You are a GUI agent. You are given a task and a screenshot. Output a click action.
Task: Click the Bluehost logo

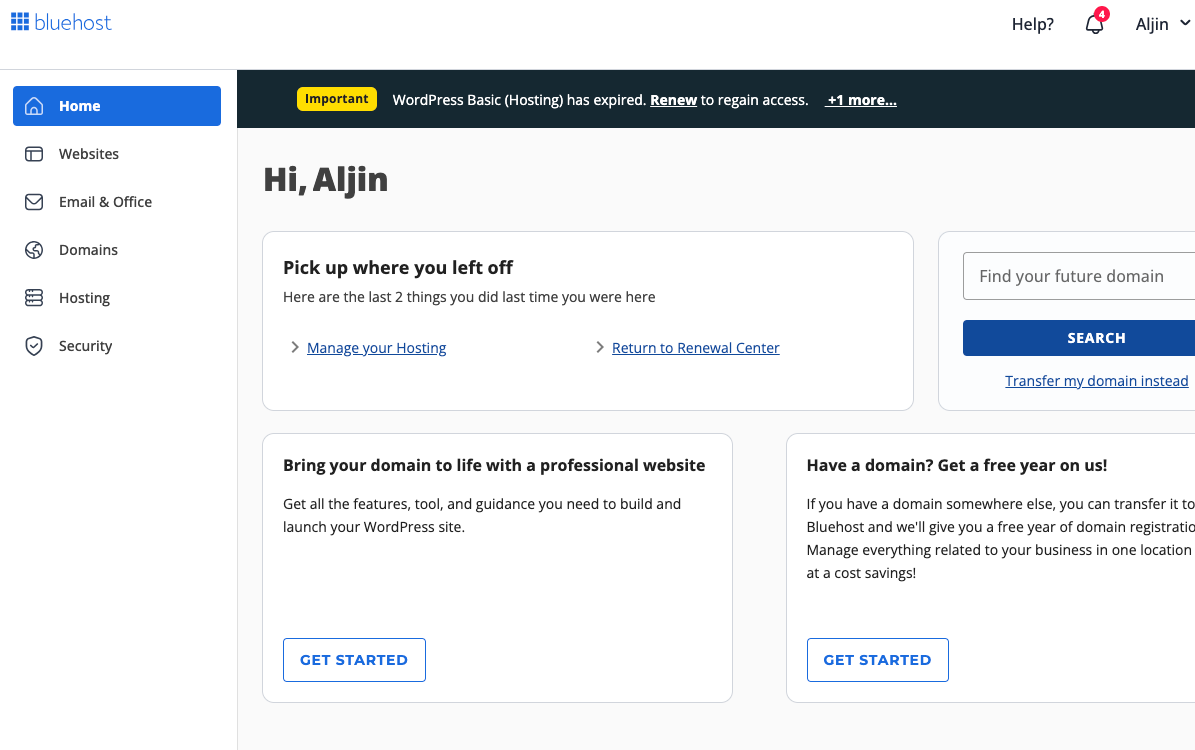pyautogui.click(x=61, y=22)
